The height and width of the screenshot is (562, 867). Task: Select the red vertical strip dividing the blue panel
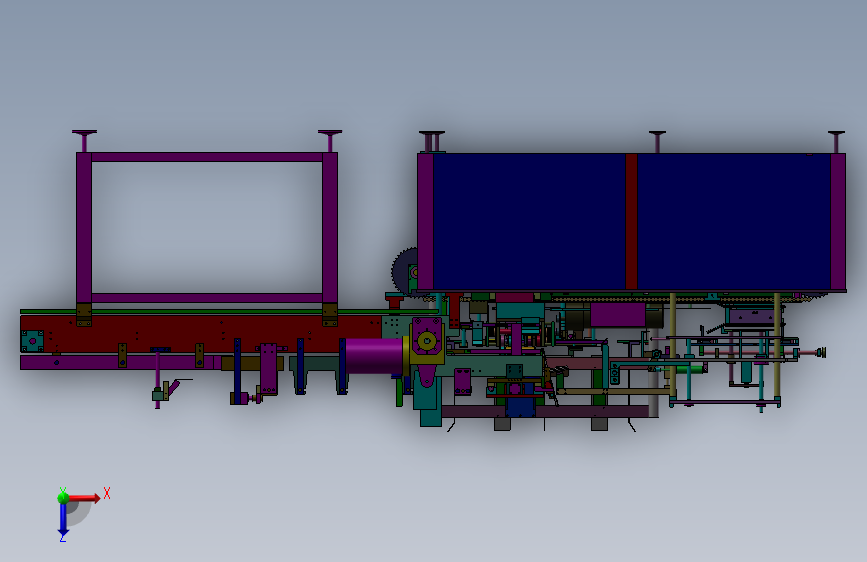(631, 221)
